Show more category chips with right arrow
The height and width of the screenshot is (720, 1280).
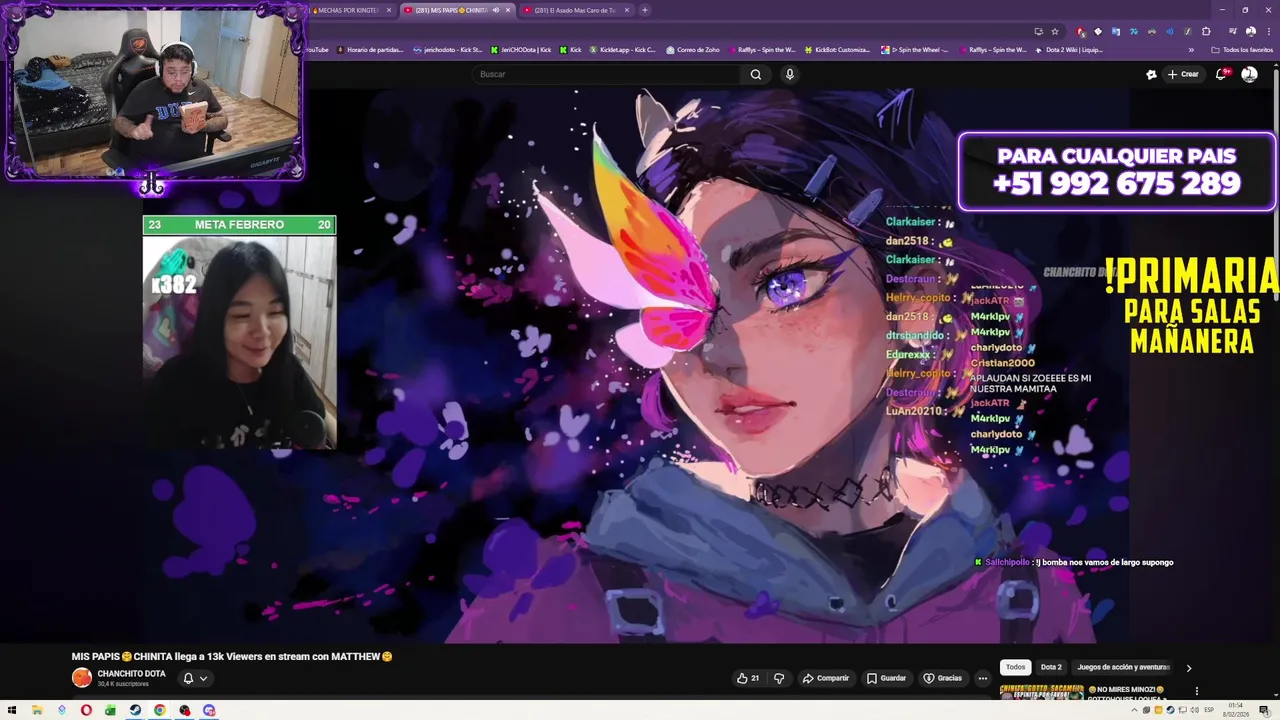pos(1189,667)
